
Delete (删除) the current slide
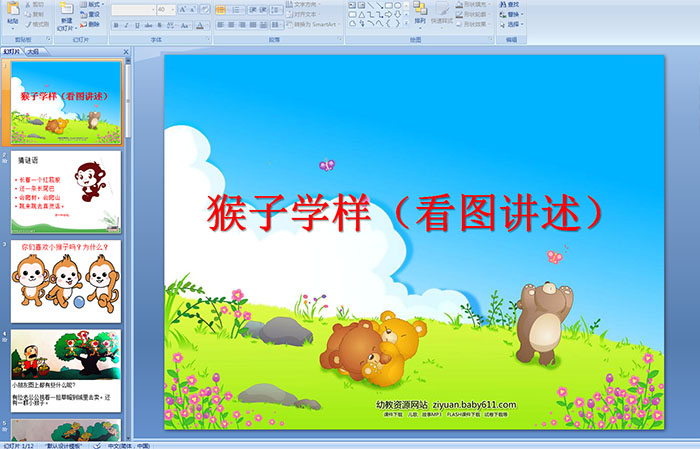[90, 24]
